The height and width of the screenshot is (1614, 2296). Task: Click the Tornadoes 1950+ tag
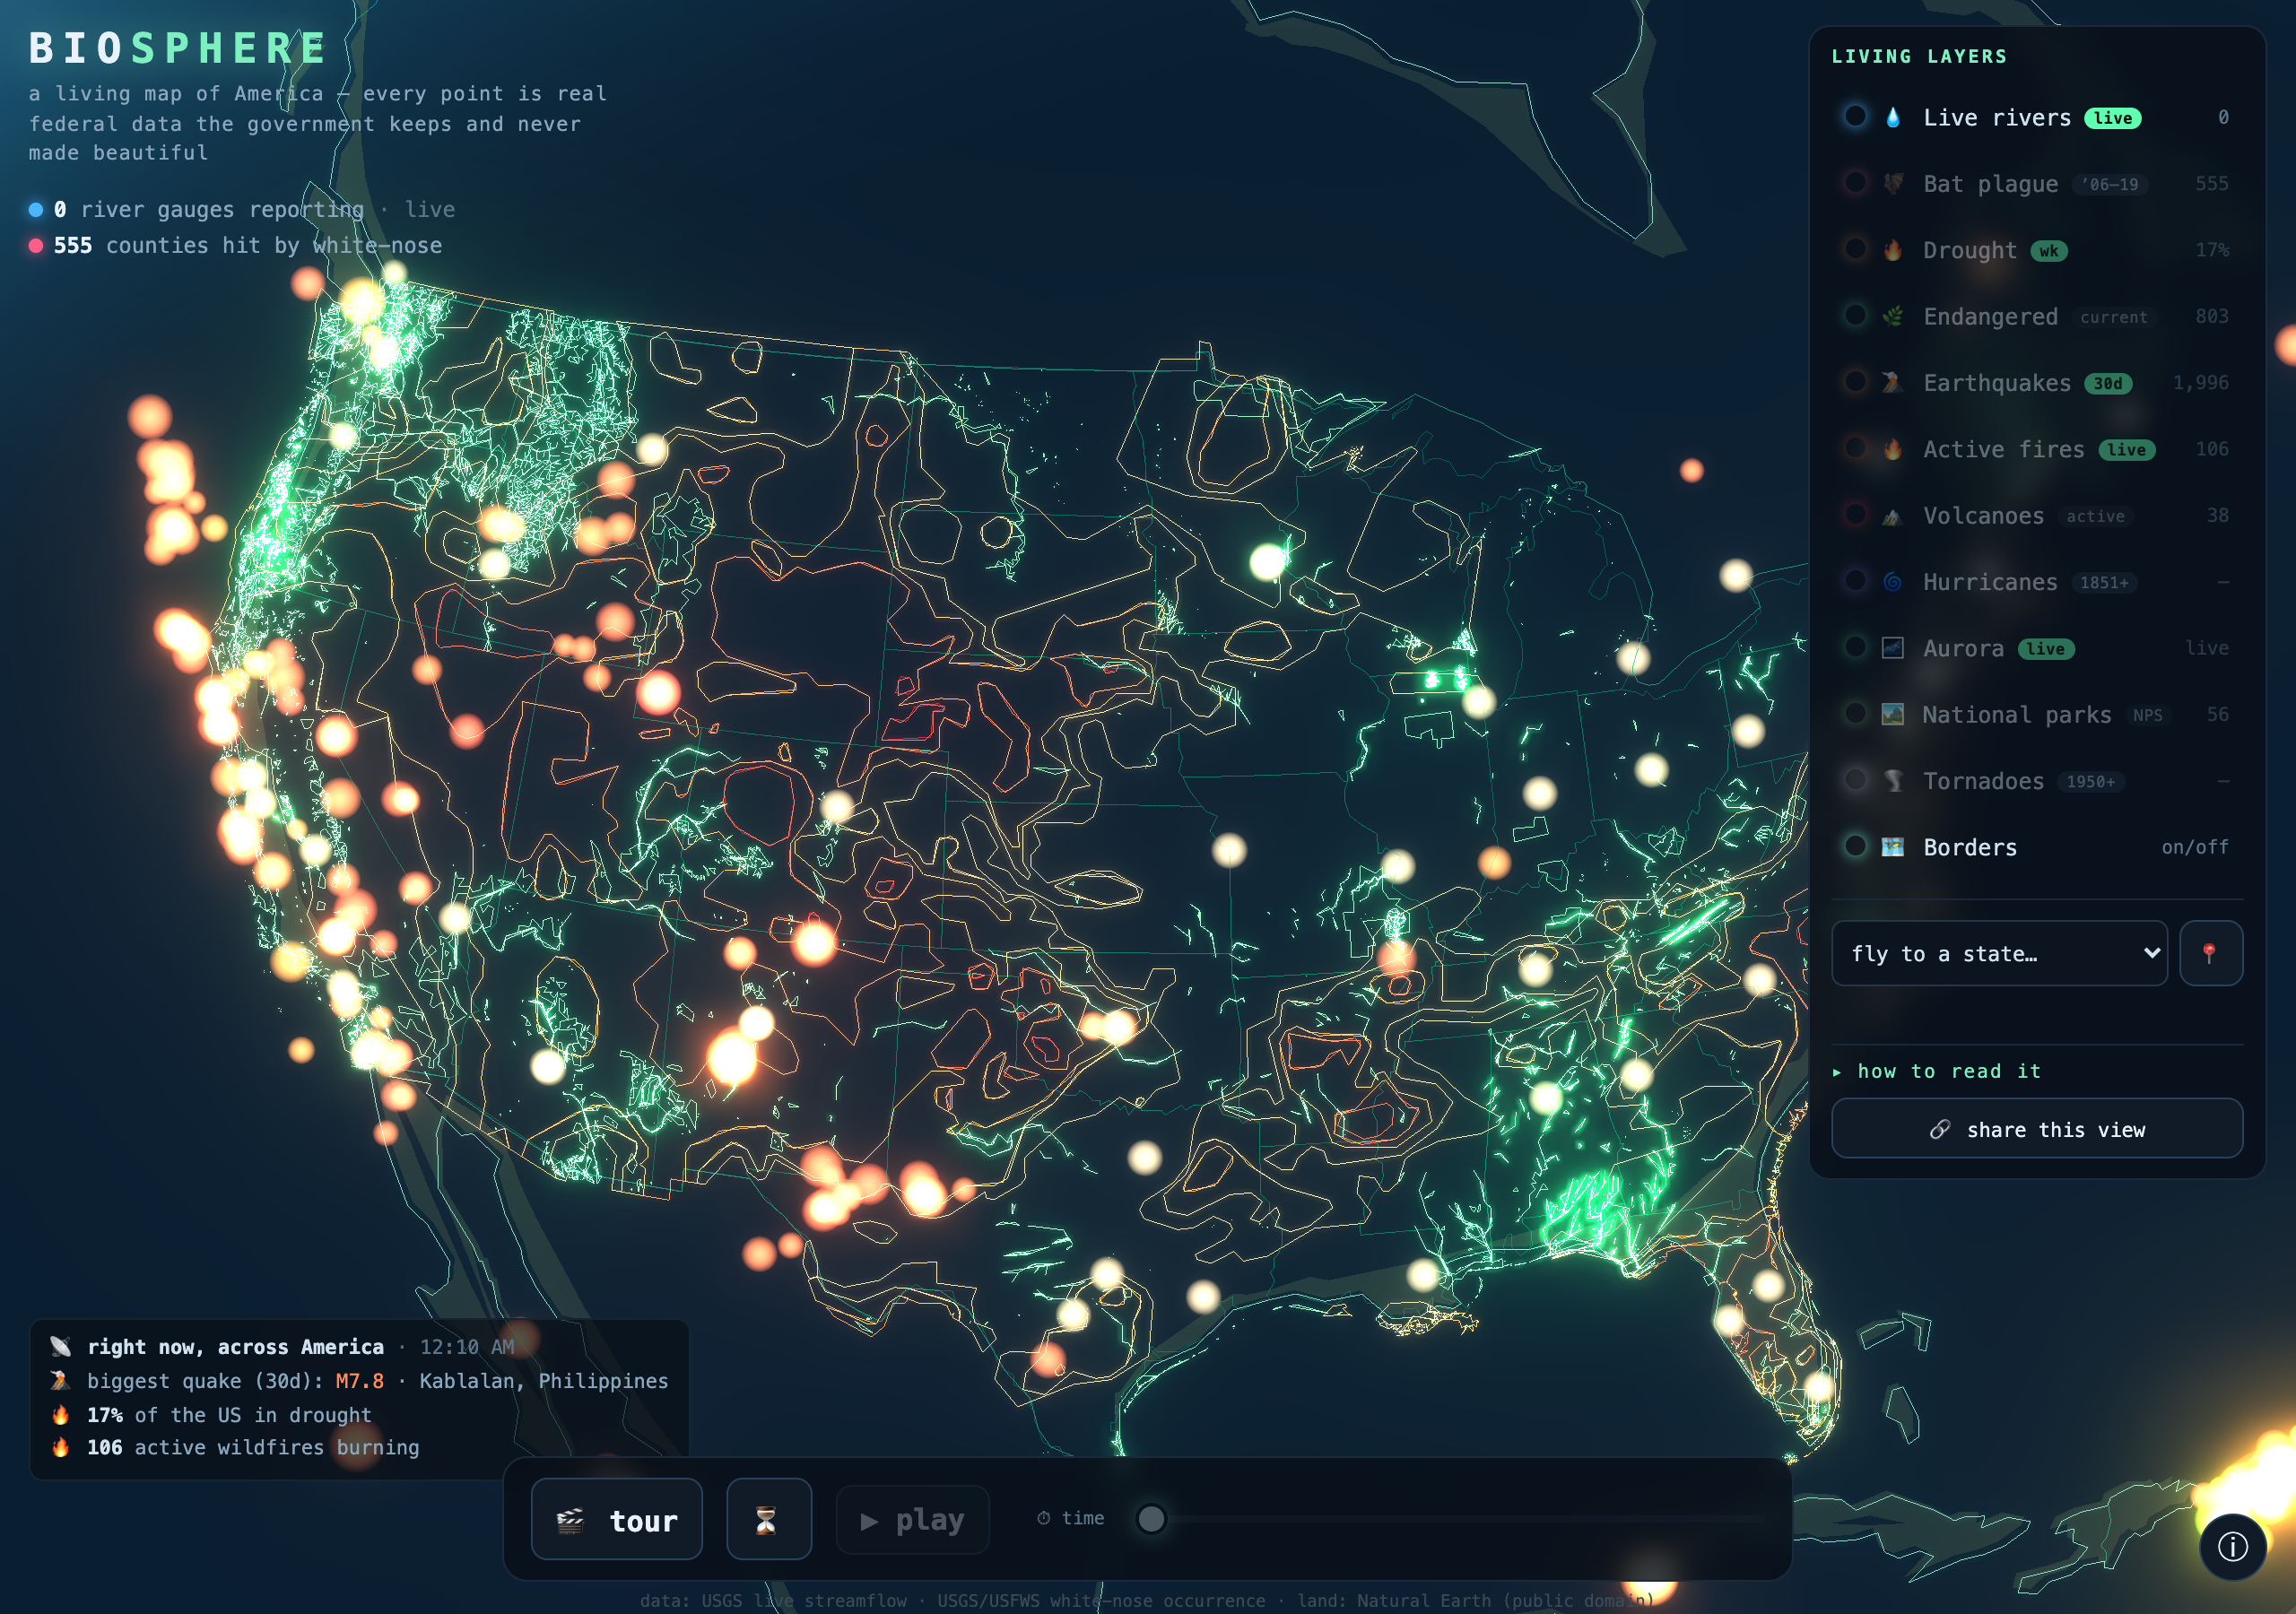tap(2090, 782)
